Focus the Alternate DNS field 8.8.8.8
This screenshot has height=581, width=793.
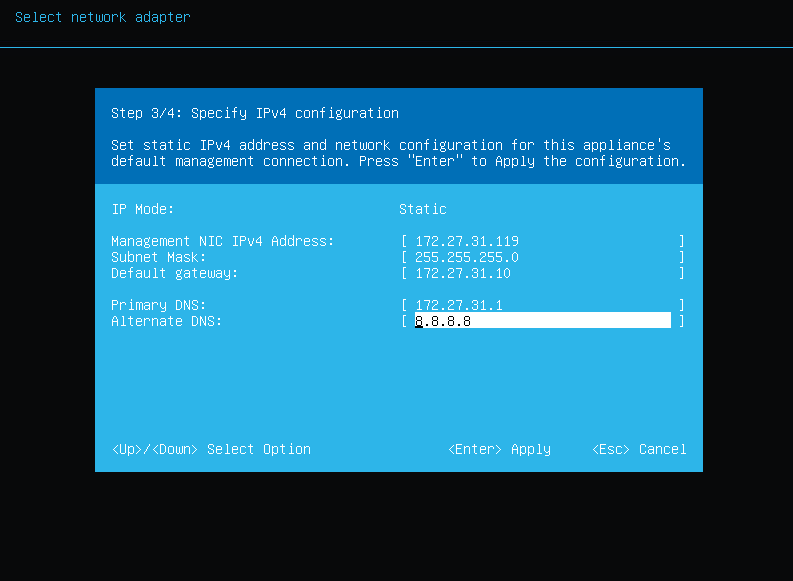tap(543, 321)
